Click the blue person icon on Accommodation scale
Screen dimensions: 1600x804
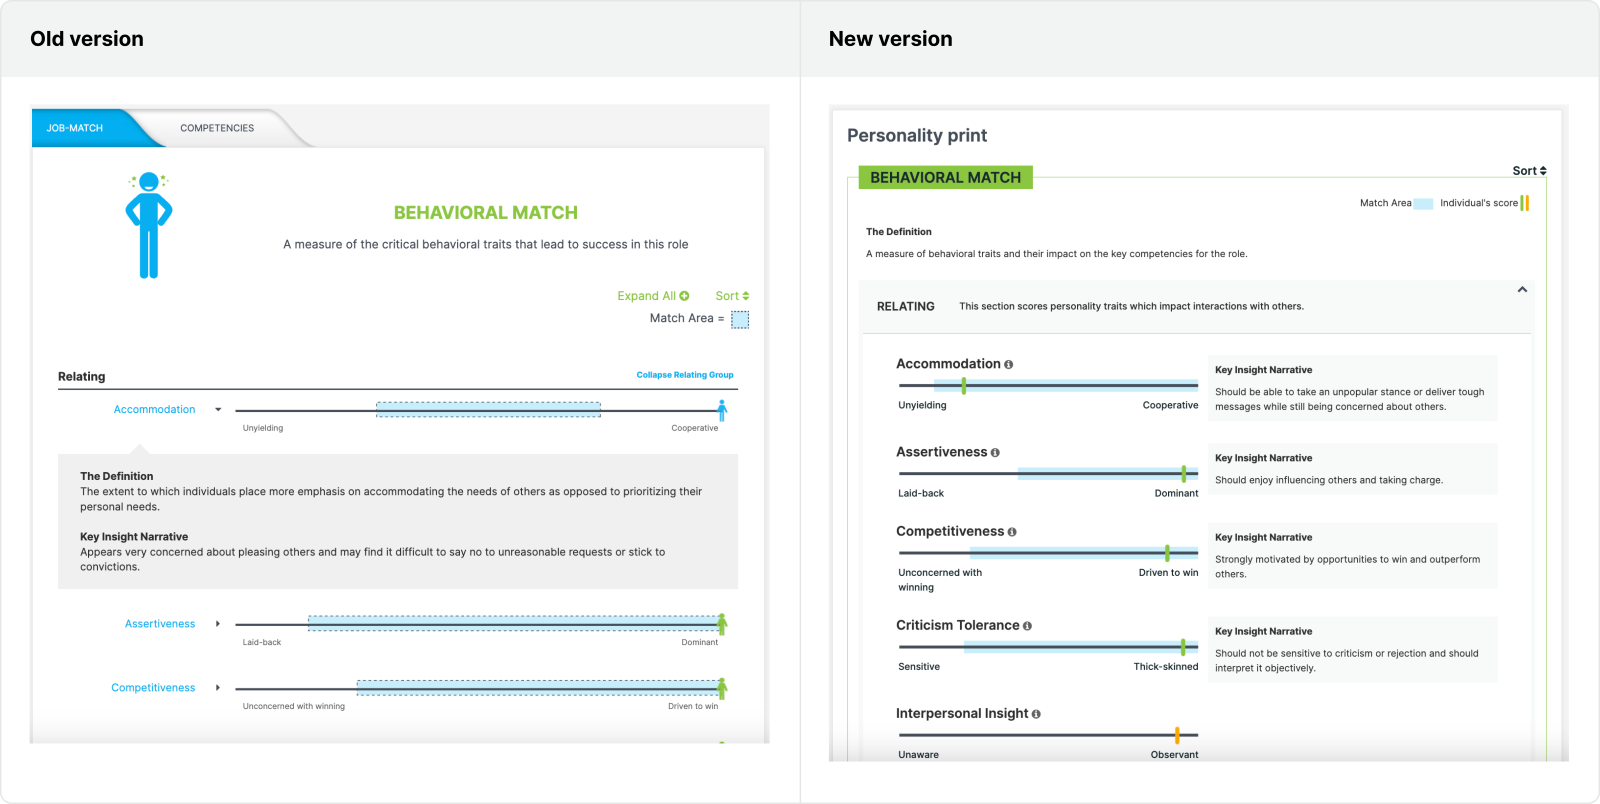[x=722, y=409]
